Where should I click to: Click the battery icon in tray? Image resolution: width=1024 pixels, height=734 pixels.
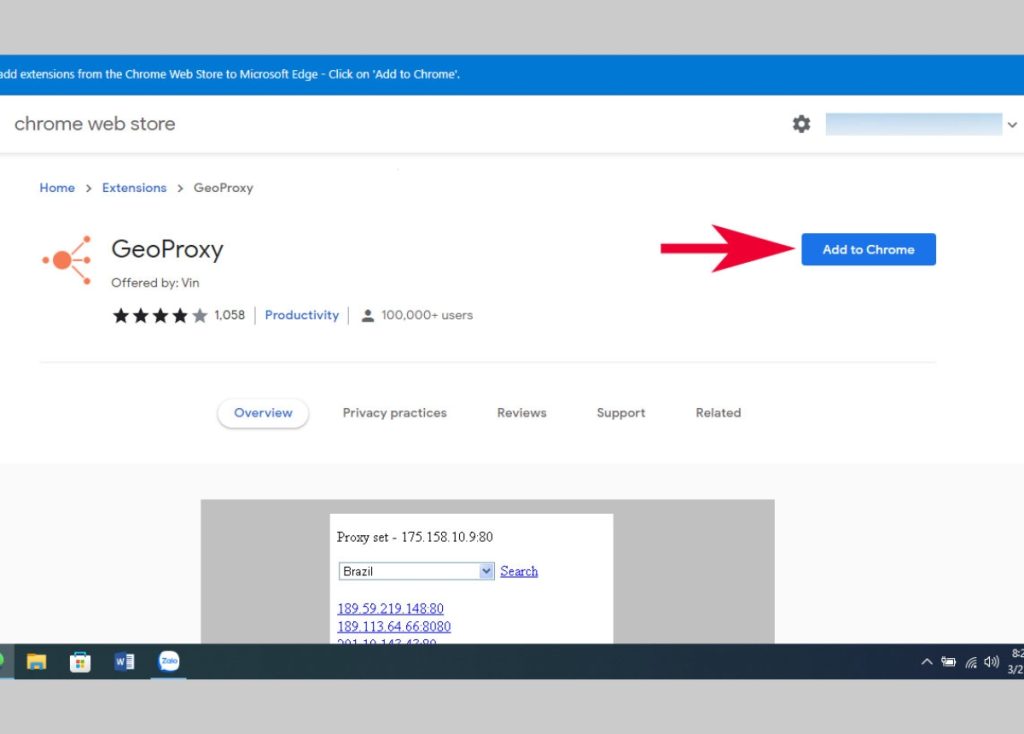click(x=948, y=662)
